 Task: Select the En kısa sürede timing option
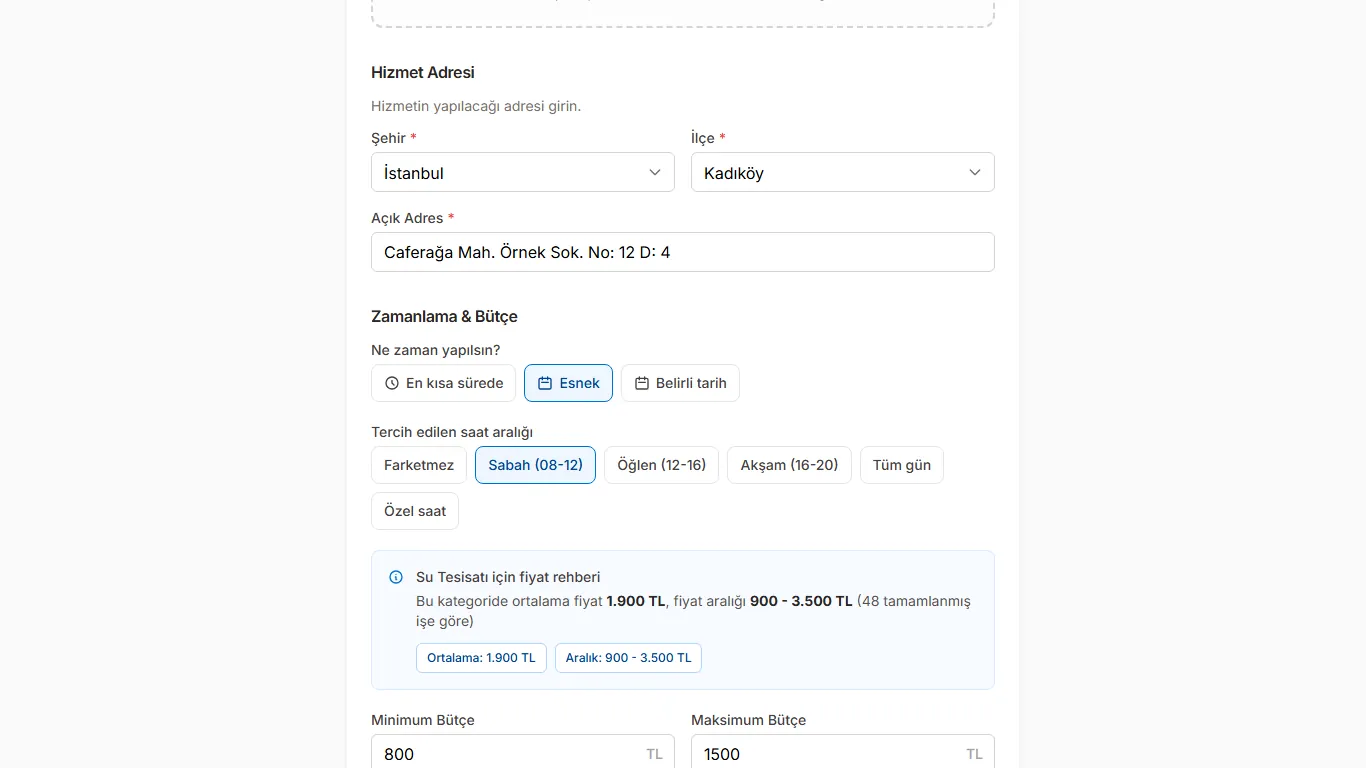pyautogui.click(x=443, y=383)
